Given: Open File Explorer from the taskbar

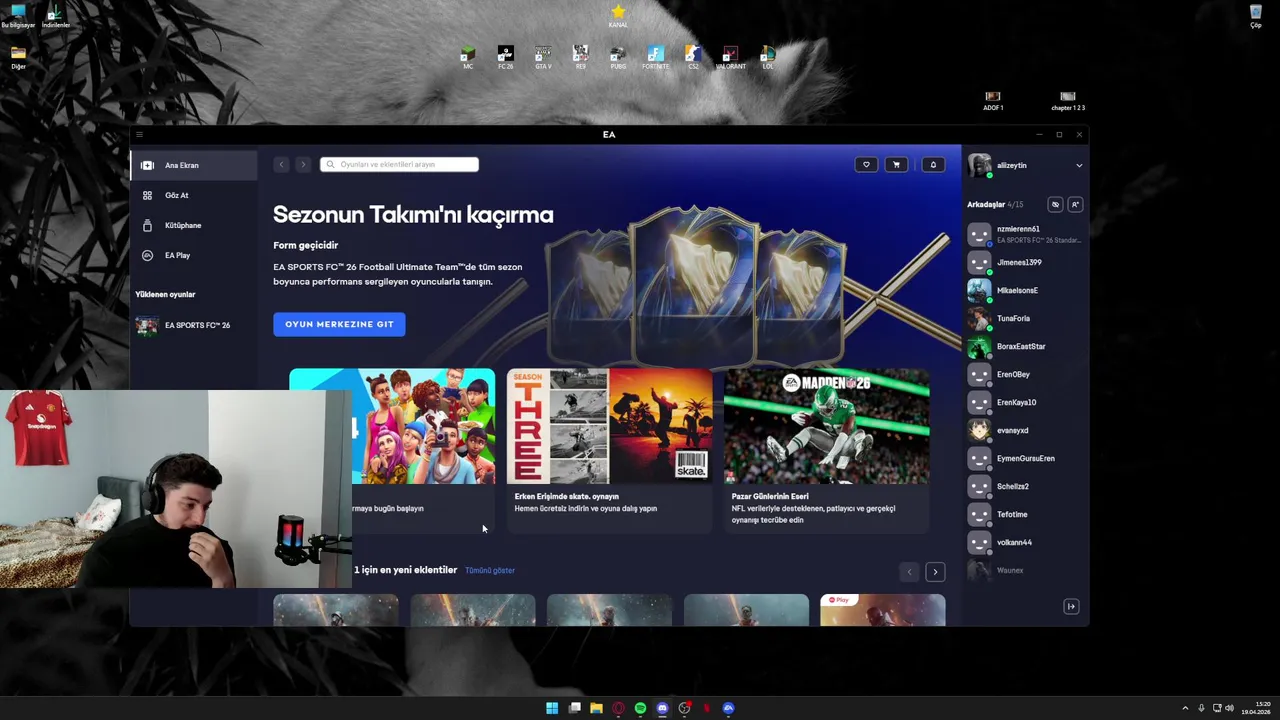Looking at the screenshot, I should tap(596, 708).
